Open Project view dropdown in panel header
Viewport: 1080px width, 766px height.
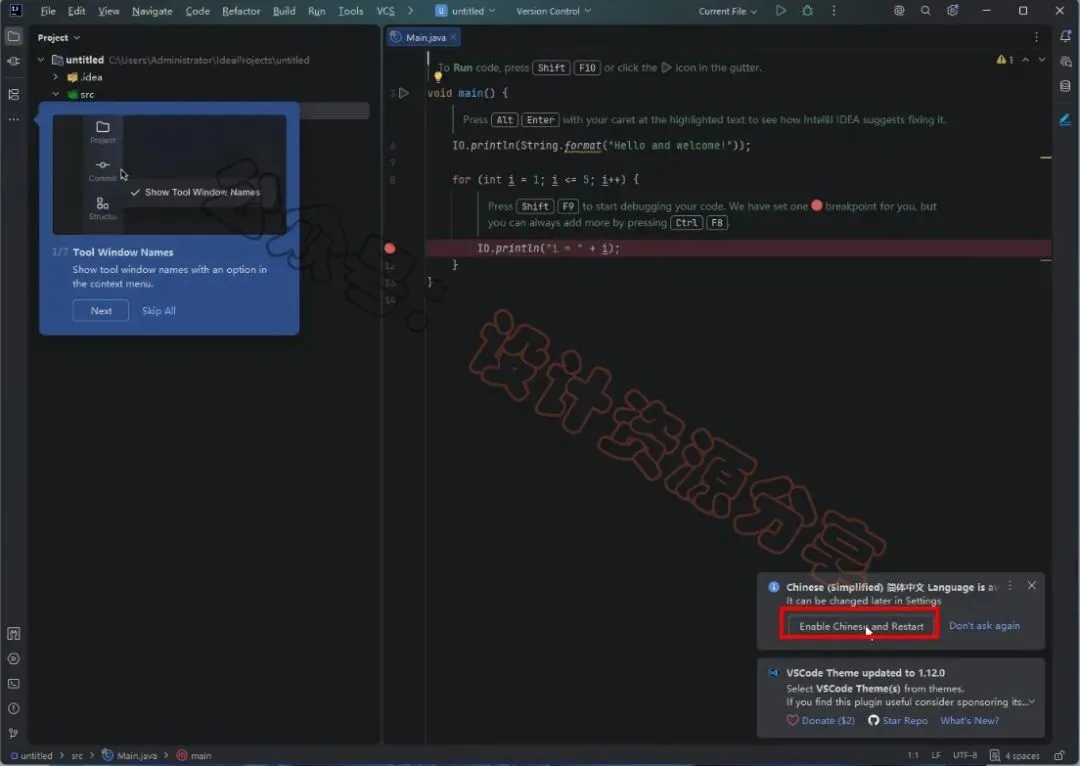click(x=59, y=37)
